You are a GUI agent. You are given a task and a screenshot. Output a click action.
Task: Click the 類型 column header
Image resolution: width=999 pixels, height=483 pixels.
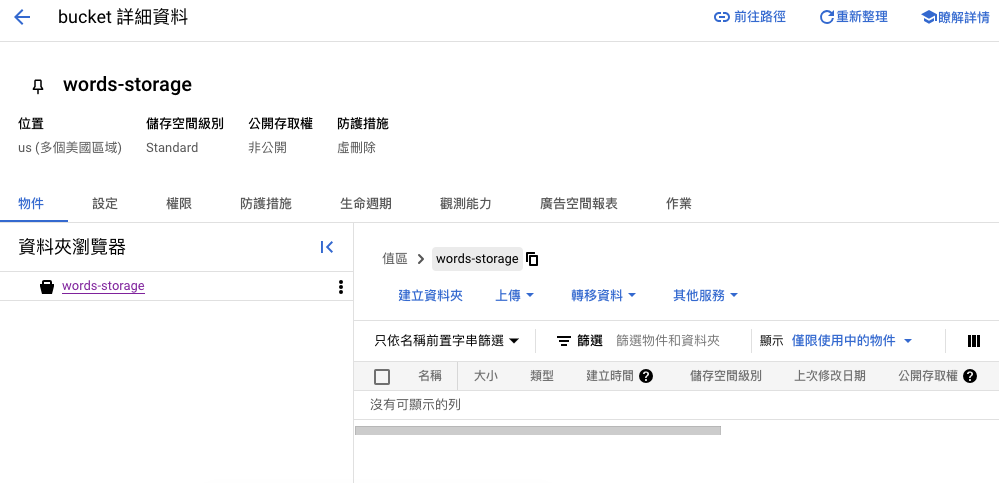[542, 376]
